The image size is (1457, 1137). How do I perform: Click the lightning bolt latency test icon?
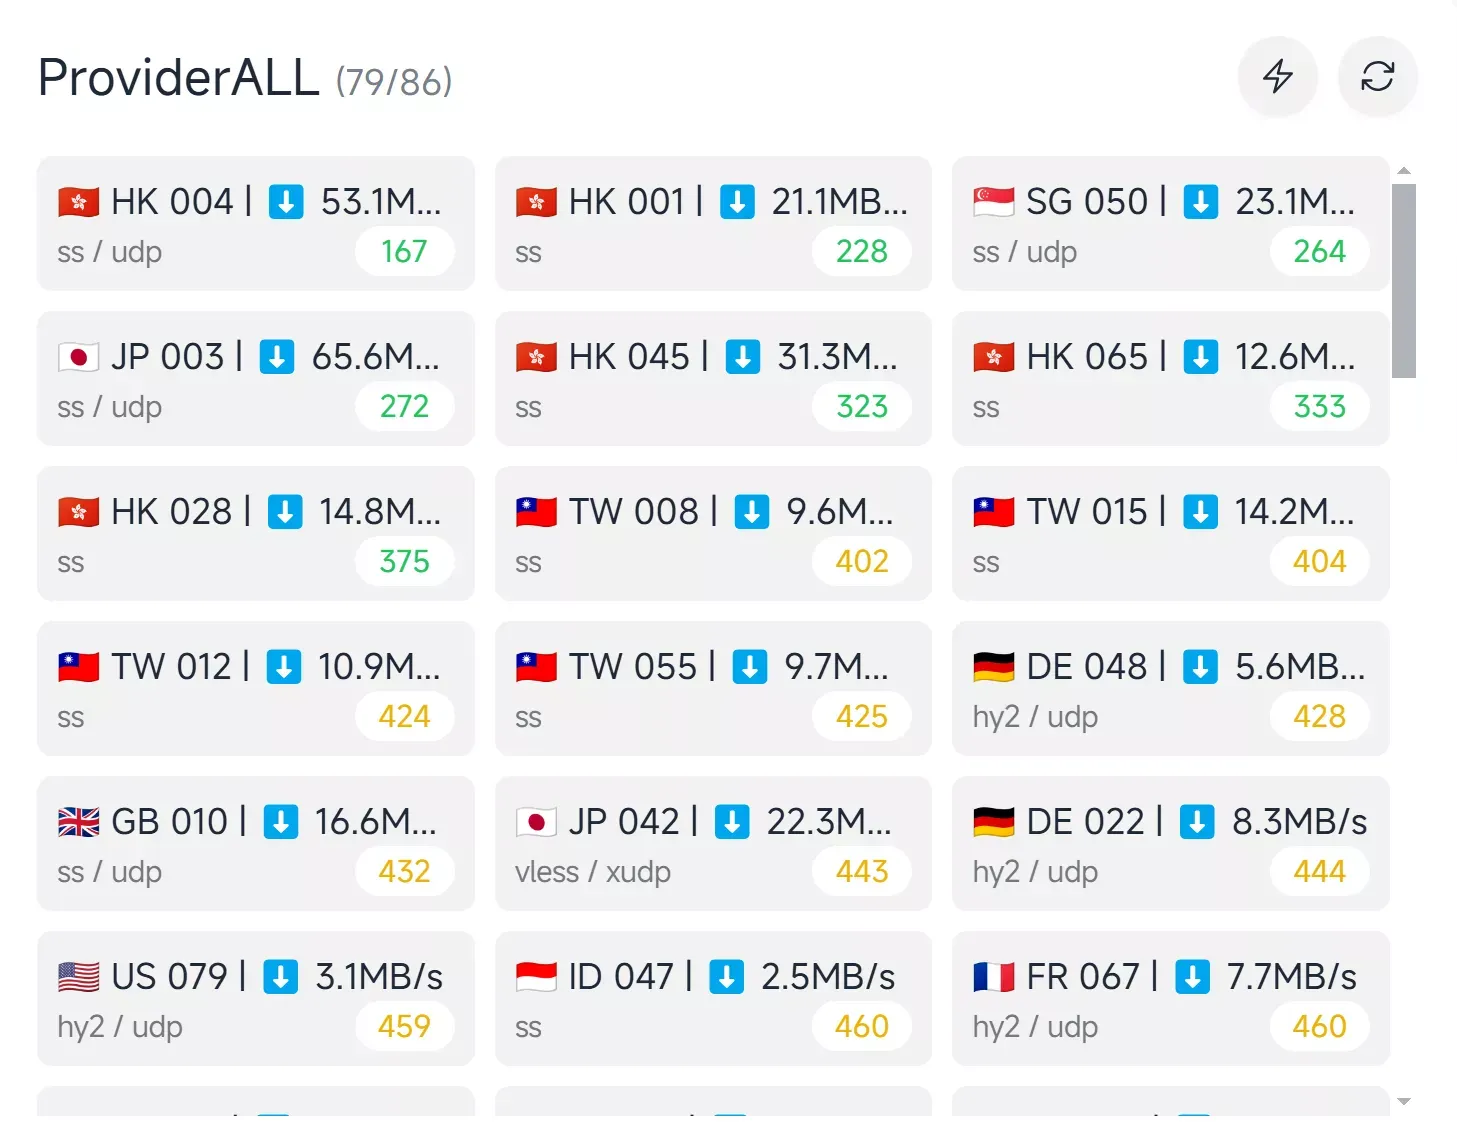point(1277,77)
